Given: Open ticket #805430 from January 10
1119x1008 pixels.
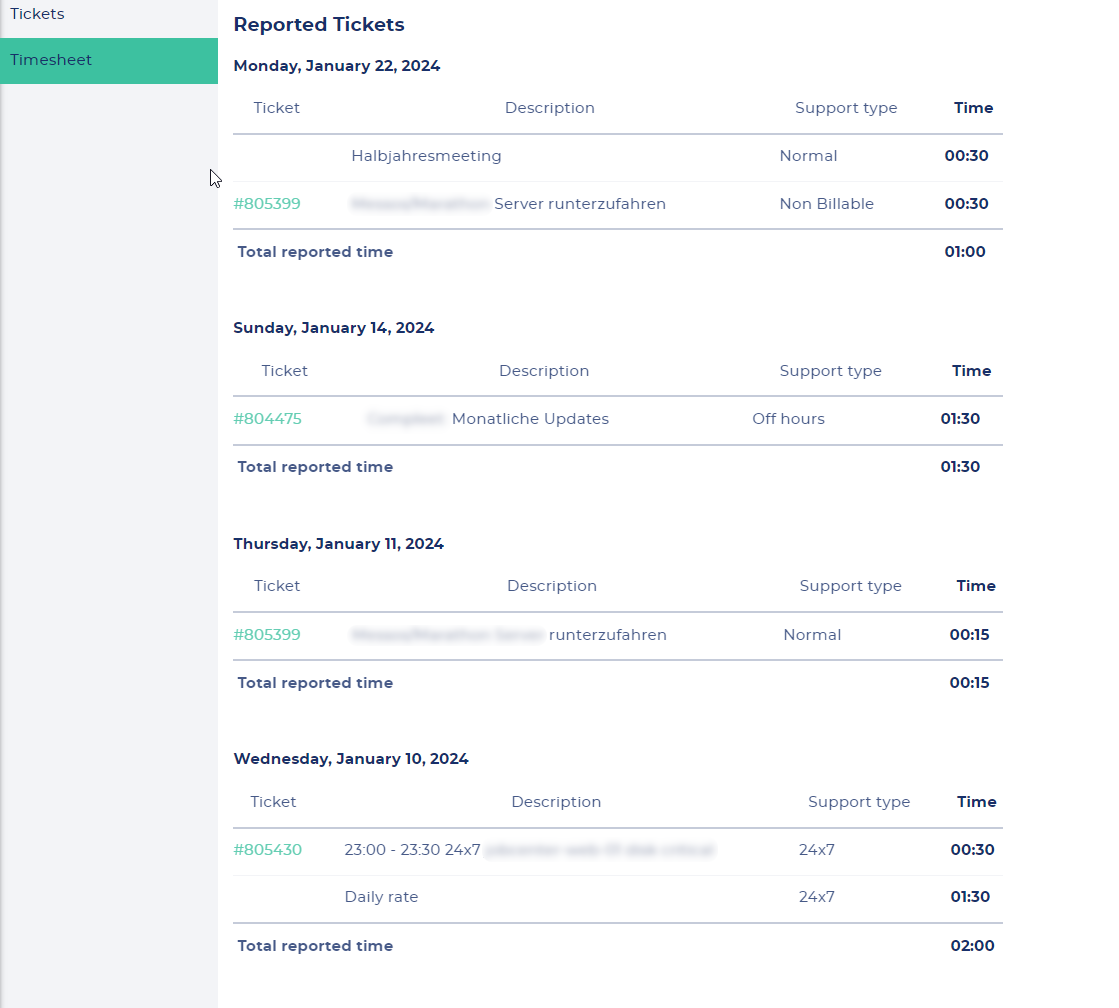Looking at the screenshot, I should (x=266, y=849).
